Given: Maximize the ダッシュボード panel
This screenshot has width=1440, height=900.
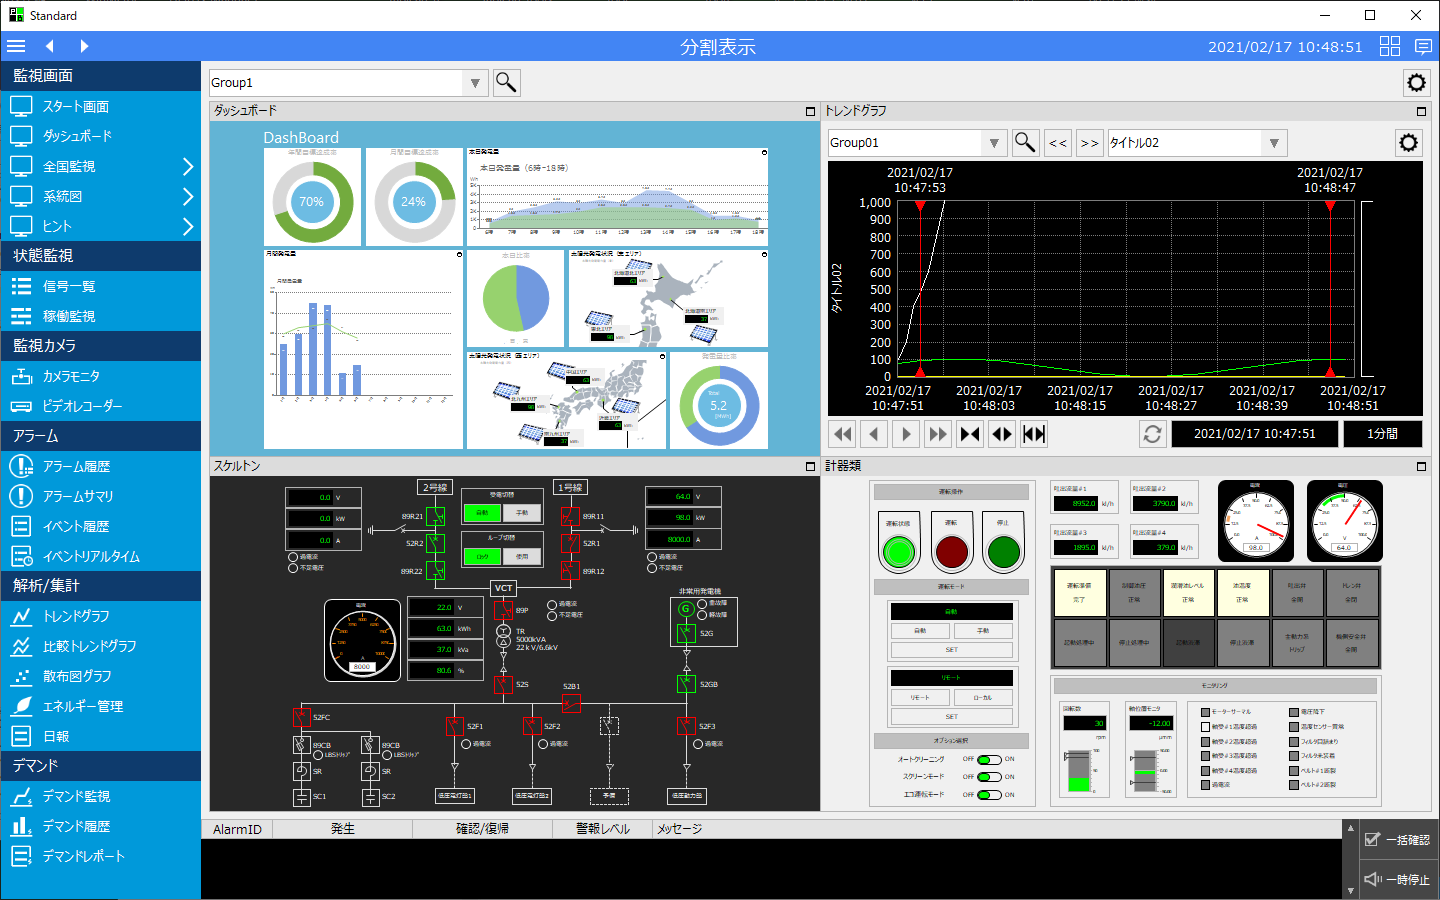Looking at the screenshot, I should [x=810, y=111].
